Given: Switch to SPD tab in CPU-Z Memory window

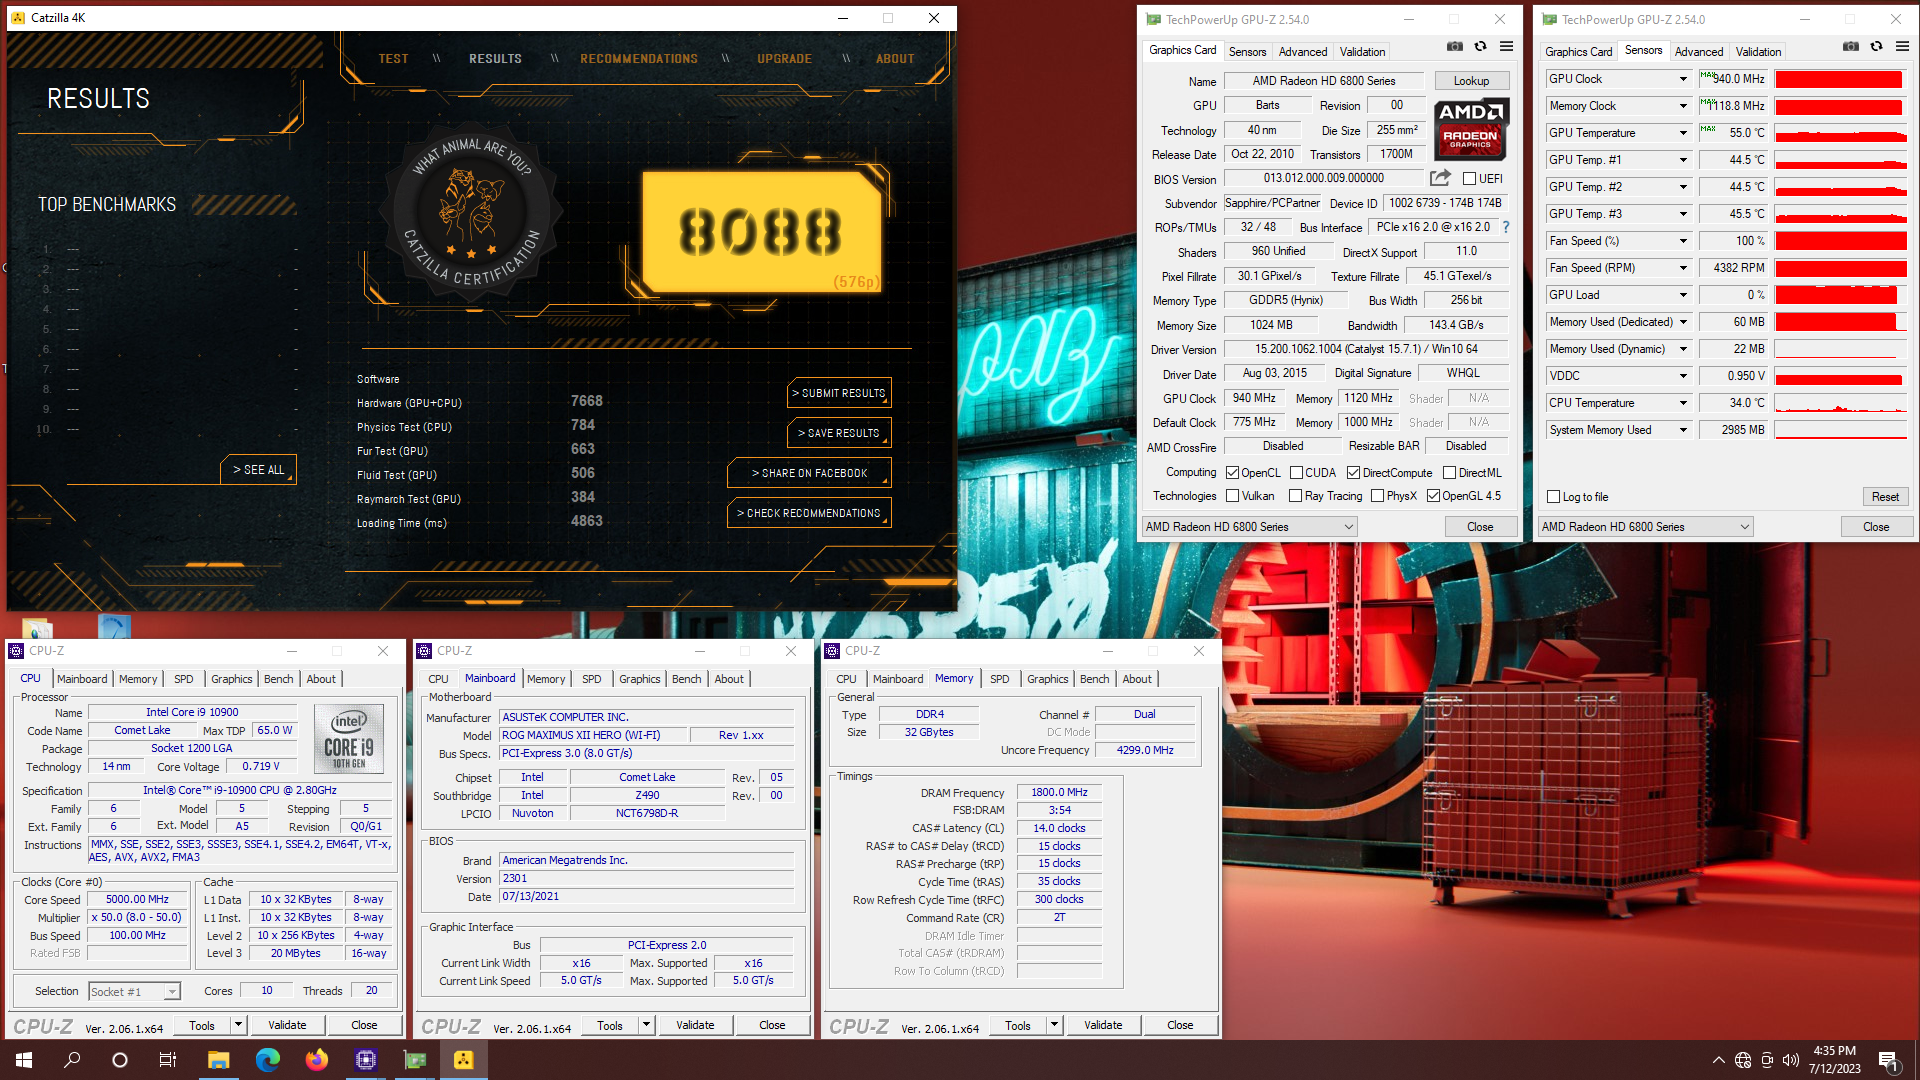Looking at the screenshot, I should 999,679.
